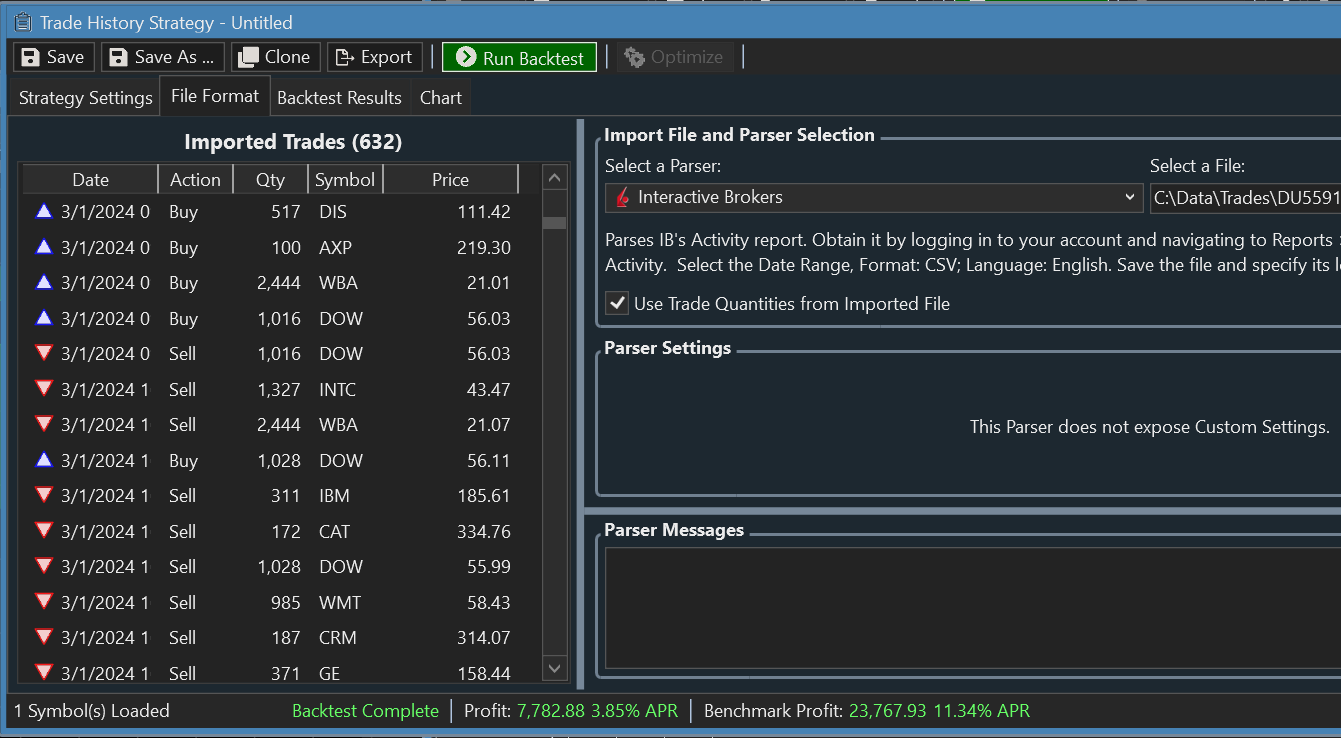This screenshot has width=1341, height=738.
Task: Click the price 111.42
Action: [x=484, y=212]
